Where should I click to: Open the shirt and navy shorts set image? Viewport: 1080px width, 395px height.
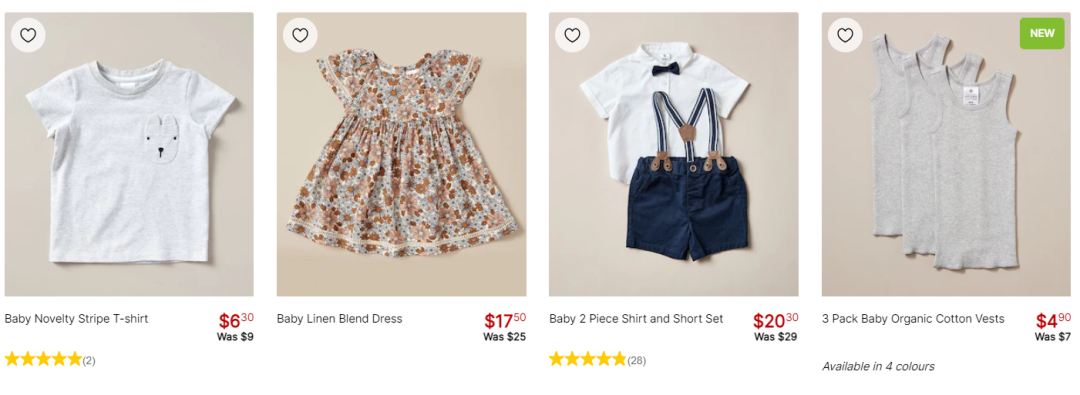point(674,154)
